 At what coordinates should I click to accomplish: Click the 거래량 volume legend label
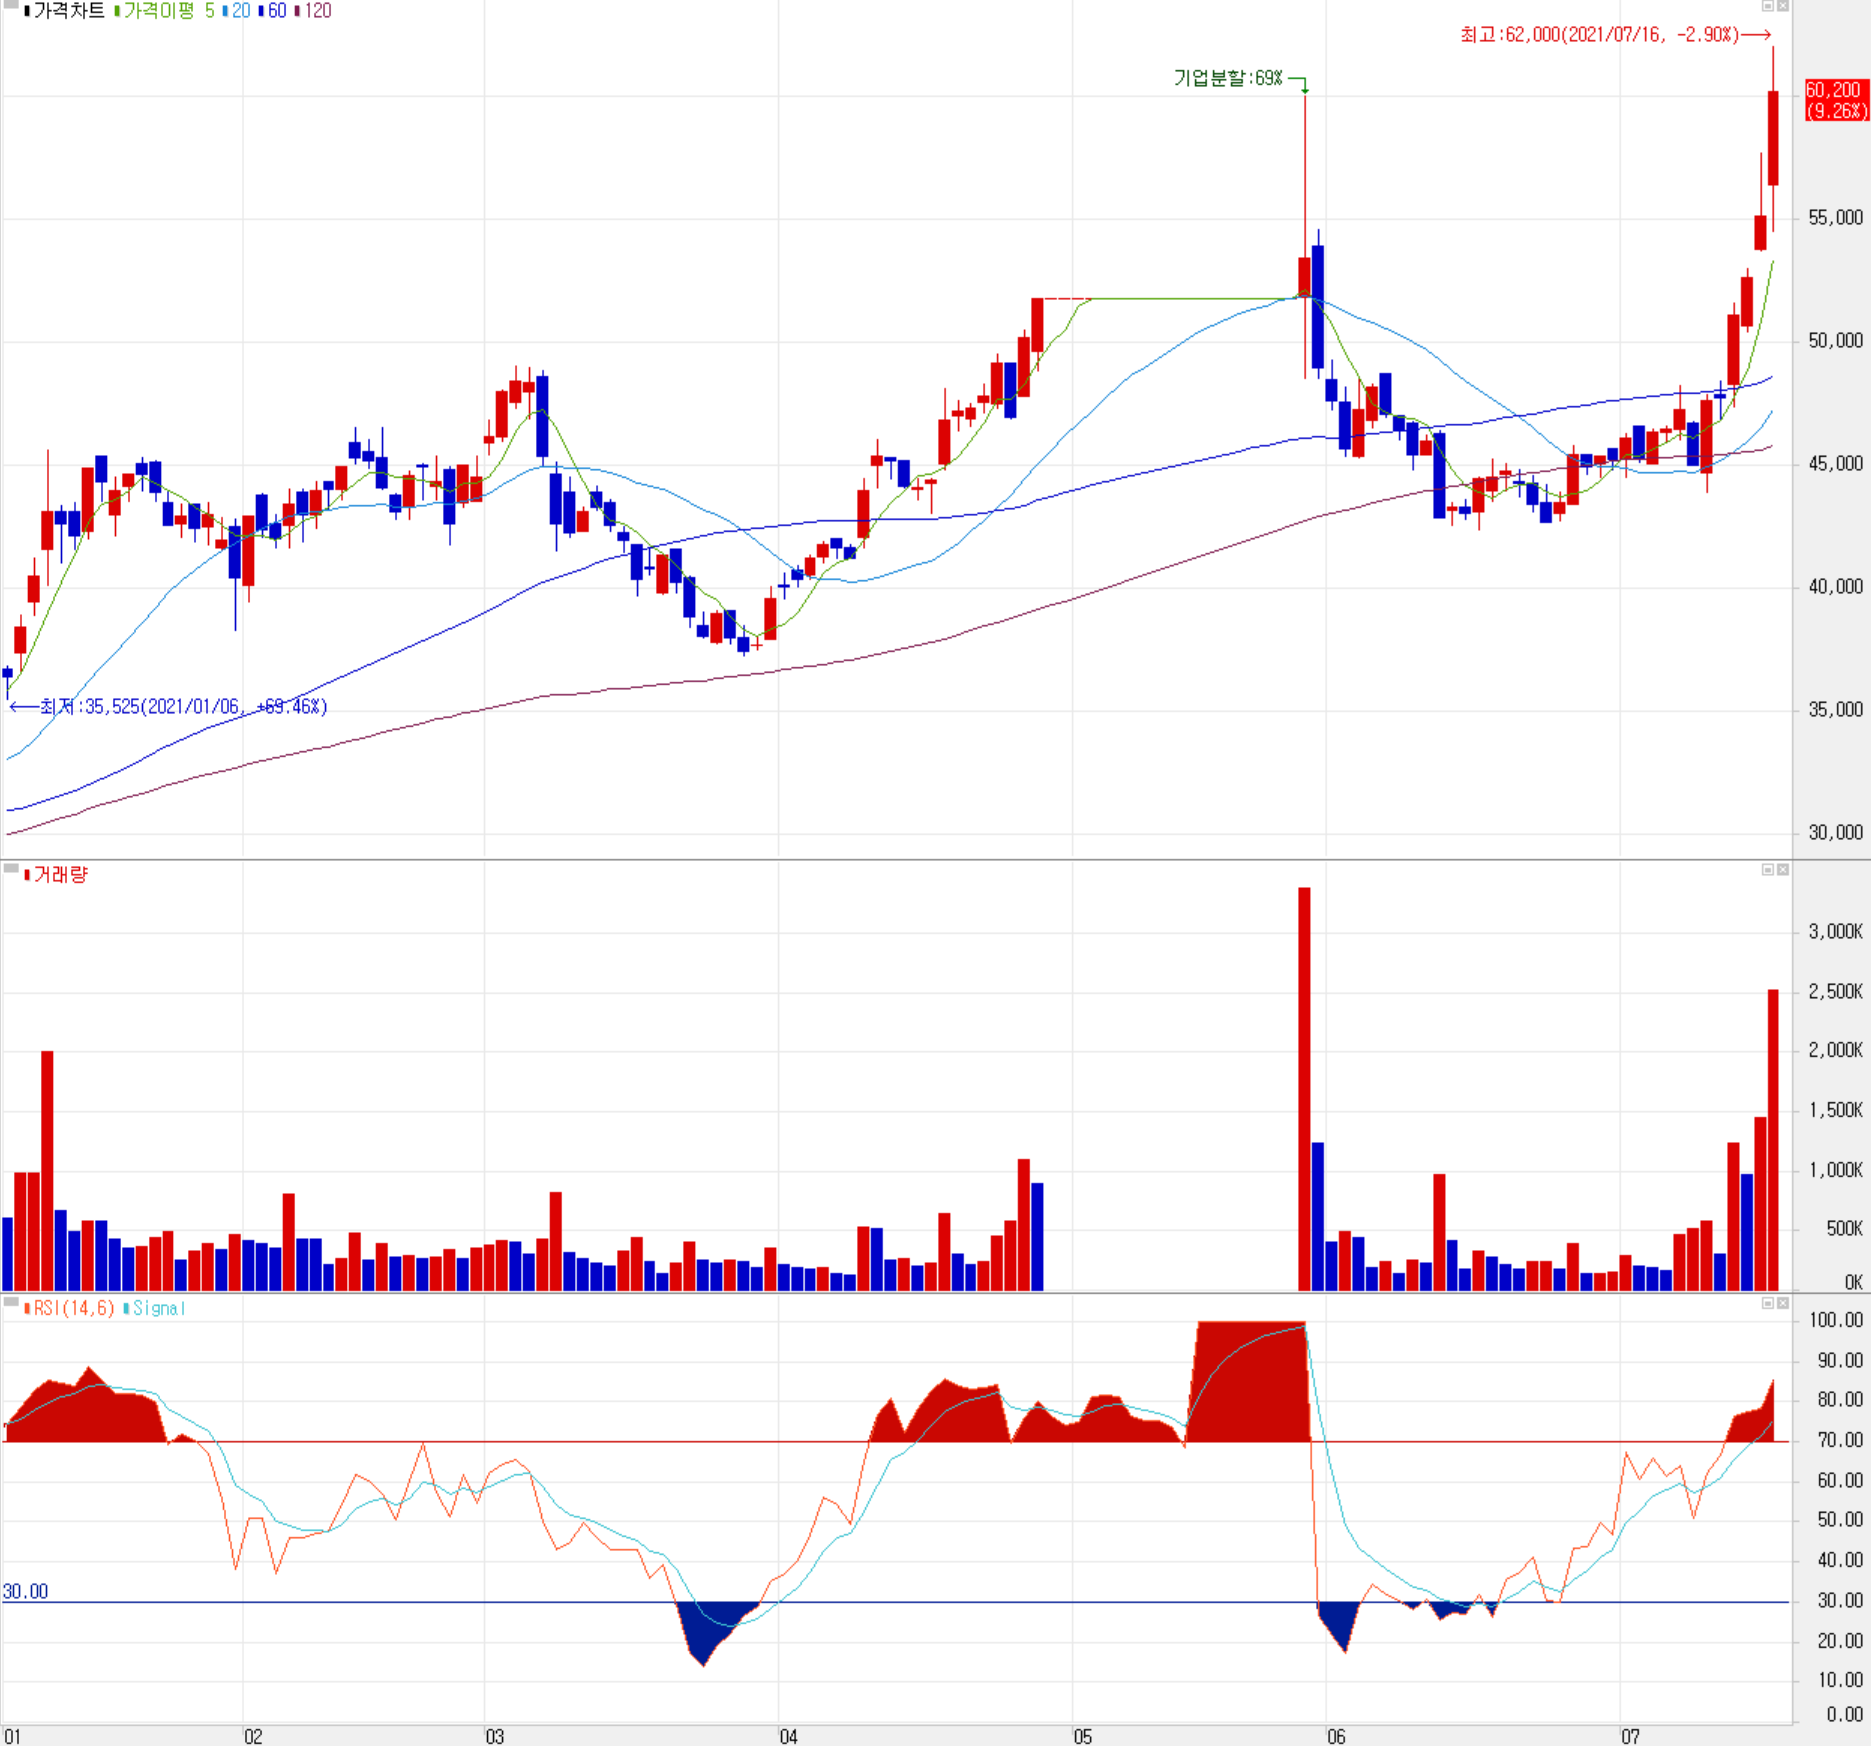60,875
